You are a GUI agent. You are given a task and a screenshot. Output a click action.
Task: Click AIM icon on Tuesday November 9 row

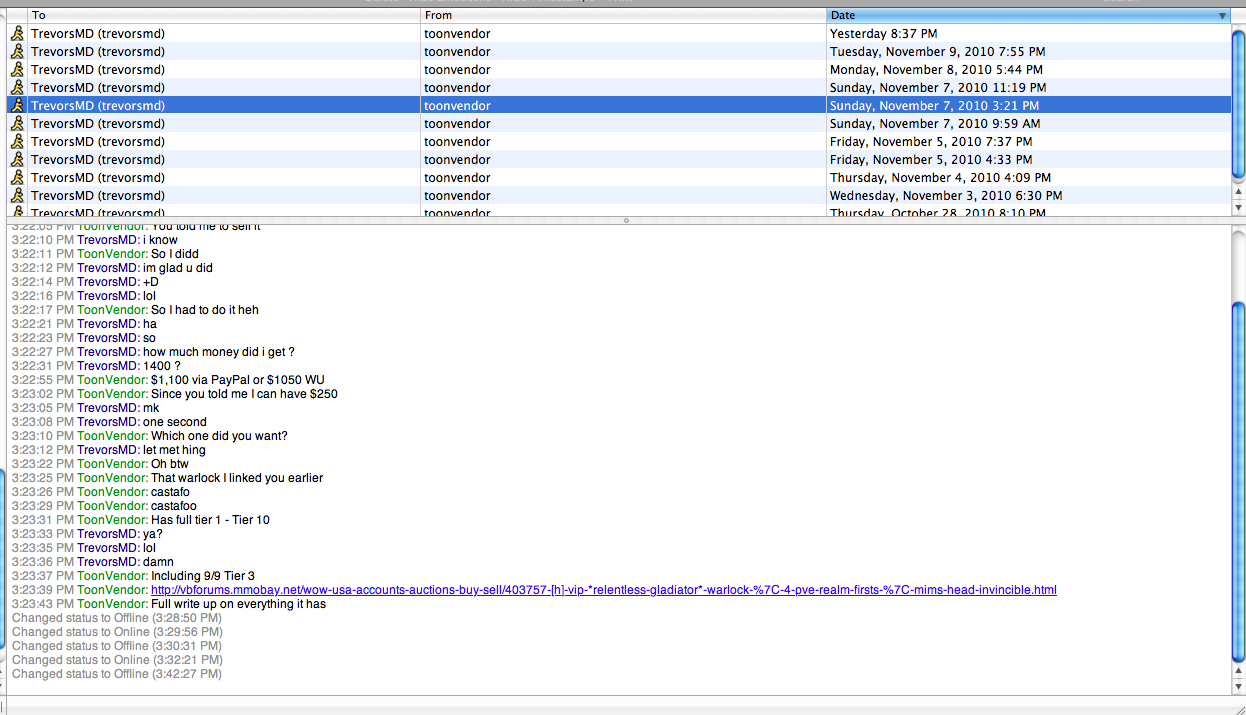coord(17,51)
